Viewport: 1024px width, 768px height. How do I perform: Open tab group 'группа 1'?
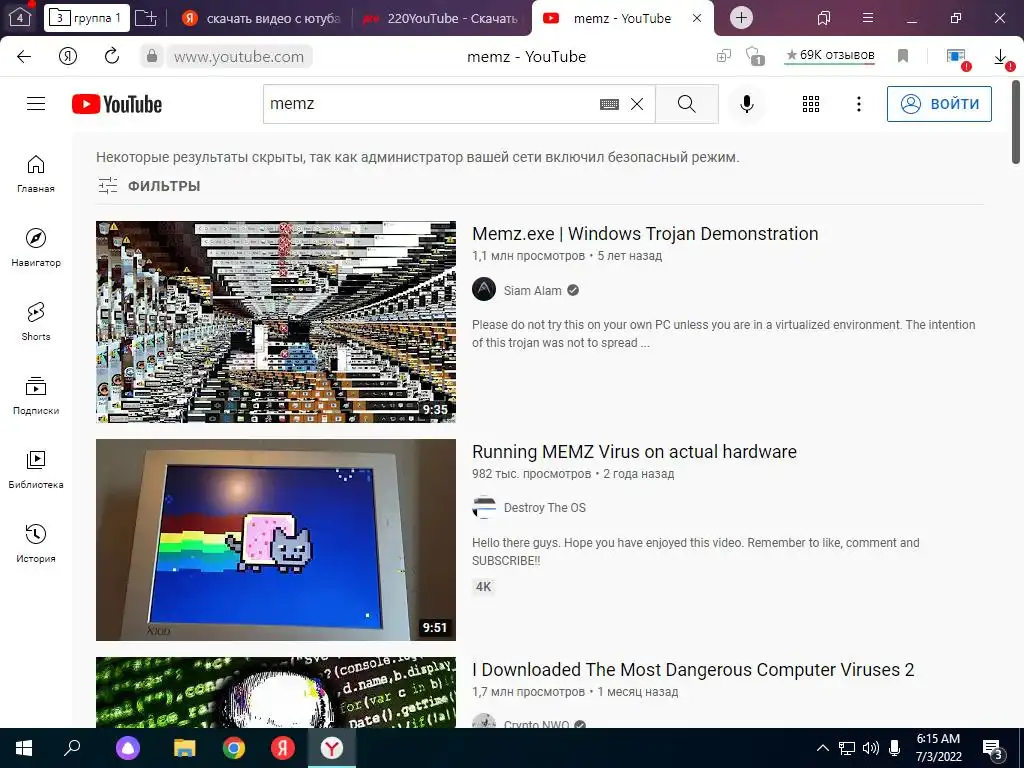87,18
